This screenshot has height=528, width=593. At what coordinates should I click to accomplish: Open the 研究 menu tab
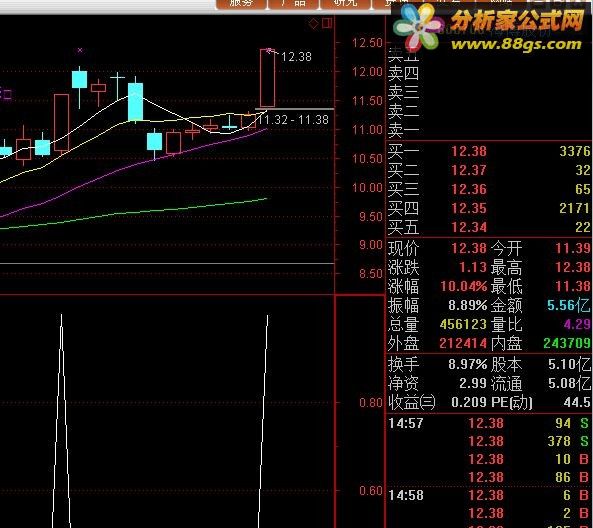click(x=346, y=4)
